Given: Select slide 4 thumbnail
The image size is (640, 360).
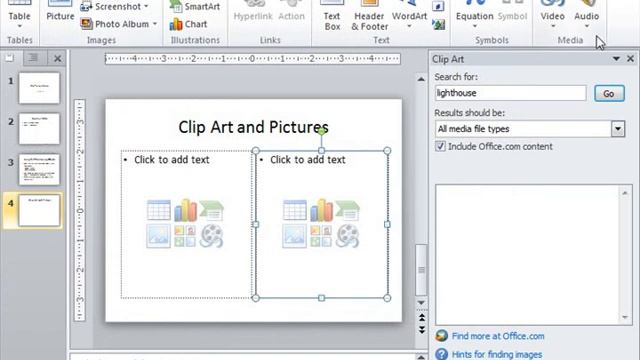Looking at the screenshot, I should pyautogui.click(x=39, y=211).
